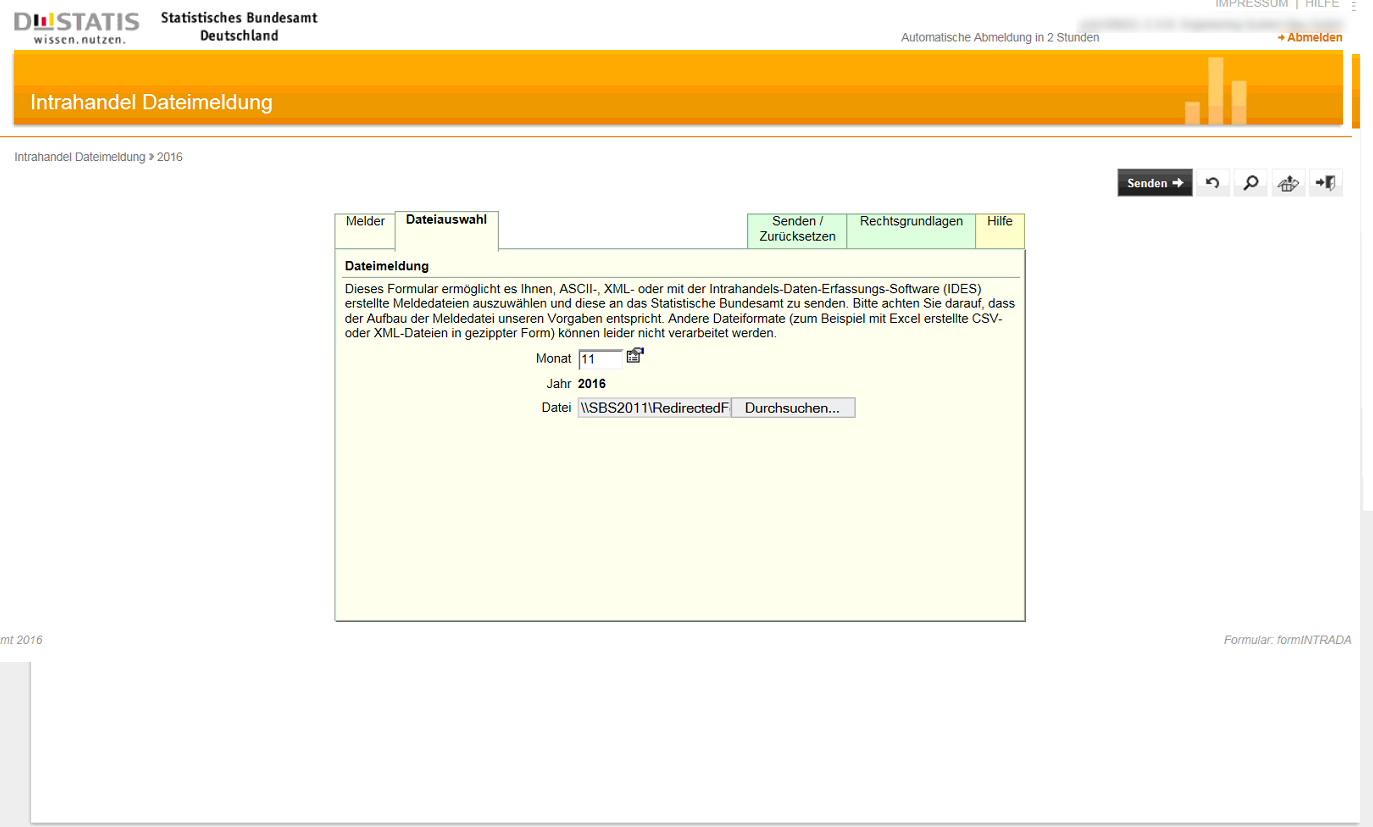Screen dimensions: 1373x827
Task: Click the DESTATIS logo
Action: [x=76, y=27]
